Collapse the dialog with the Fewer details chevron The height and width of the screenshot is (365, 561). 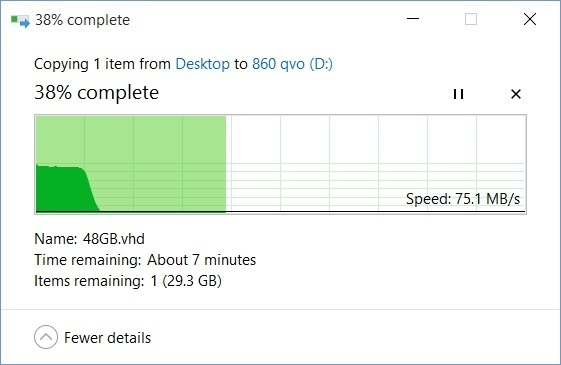tap(46, 337)
